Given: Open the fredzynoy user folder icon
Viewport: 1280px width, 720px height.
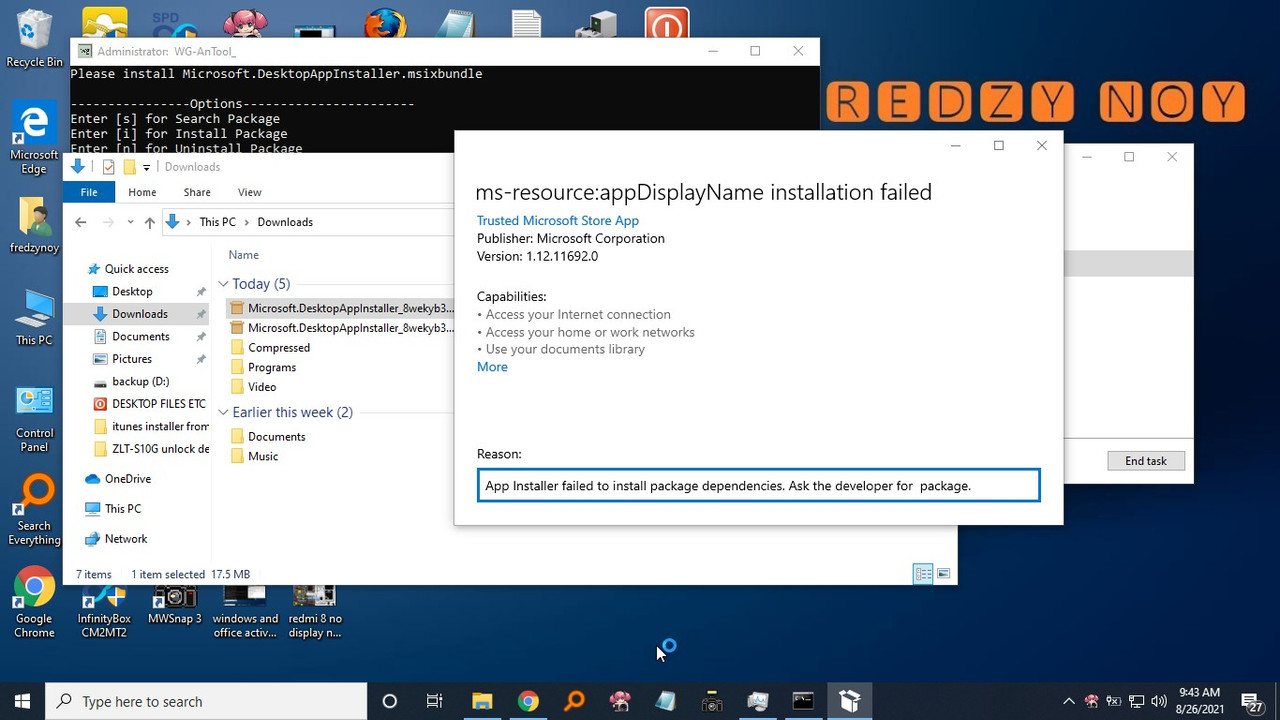Looking at the screenshot, I should click(x=34, y=224).
